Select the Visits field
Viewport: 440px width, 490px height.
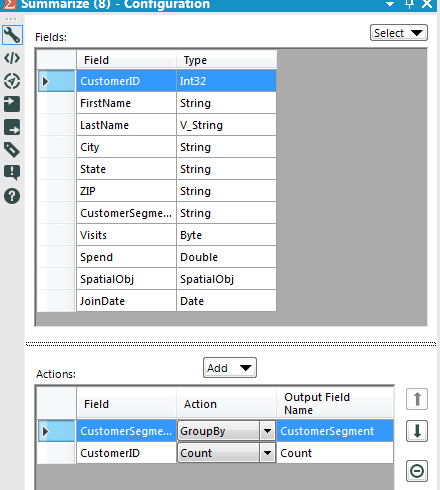click(126, 235)
